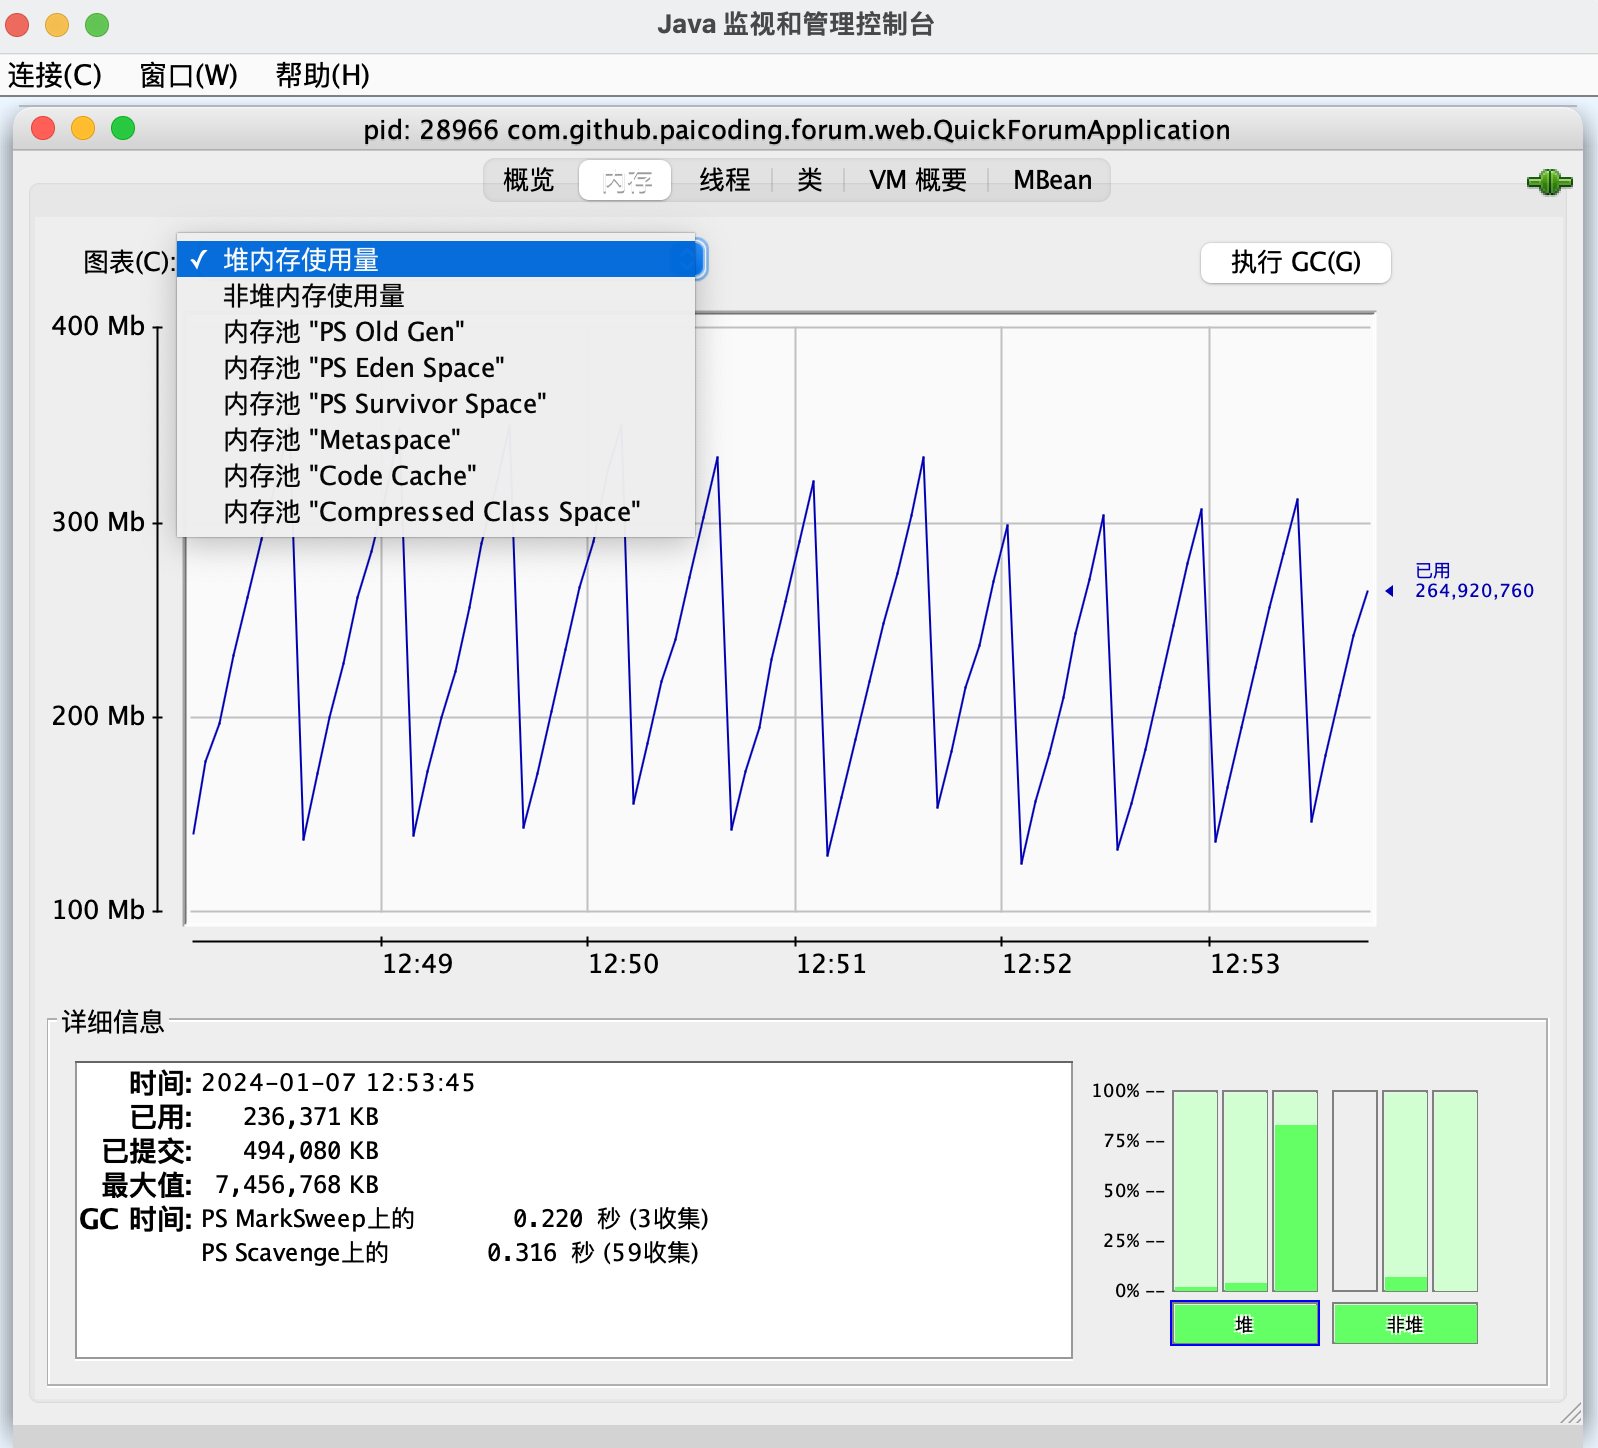Open the 窗口(W) menu

pos(188,75)
